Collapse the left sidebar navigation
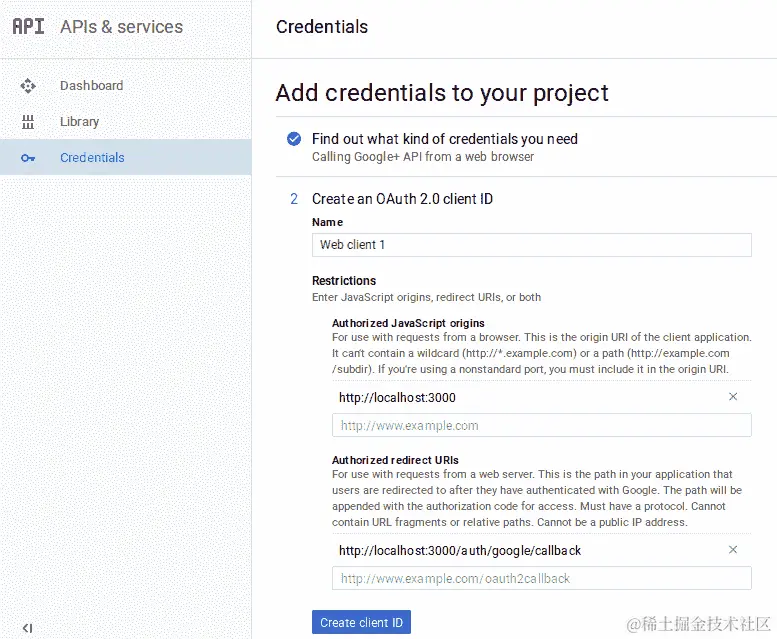Screen dimensions: 777x639 (27, 628)
